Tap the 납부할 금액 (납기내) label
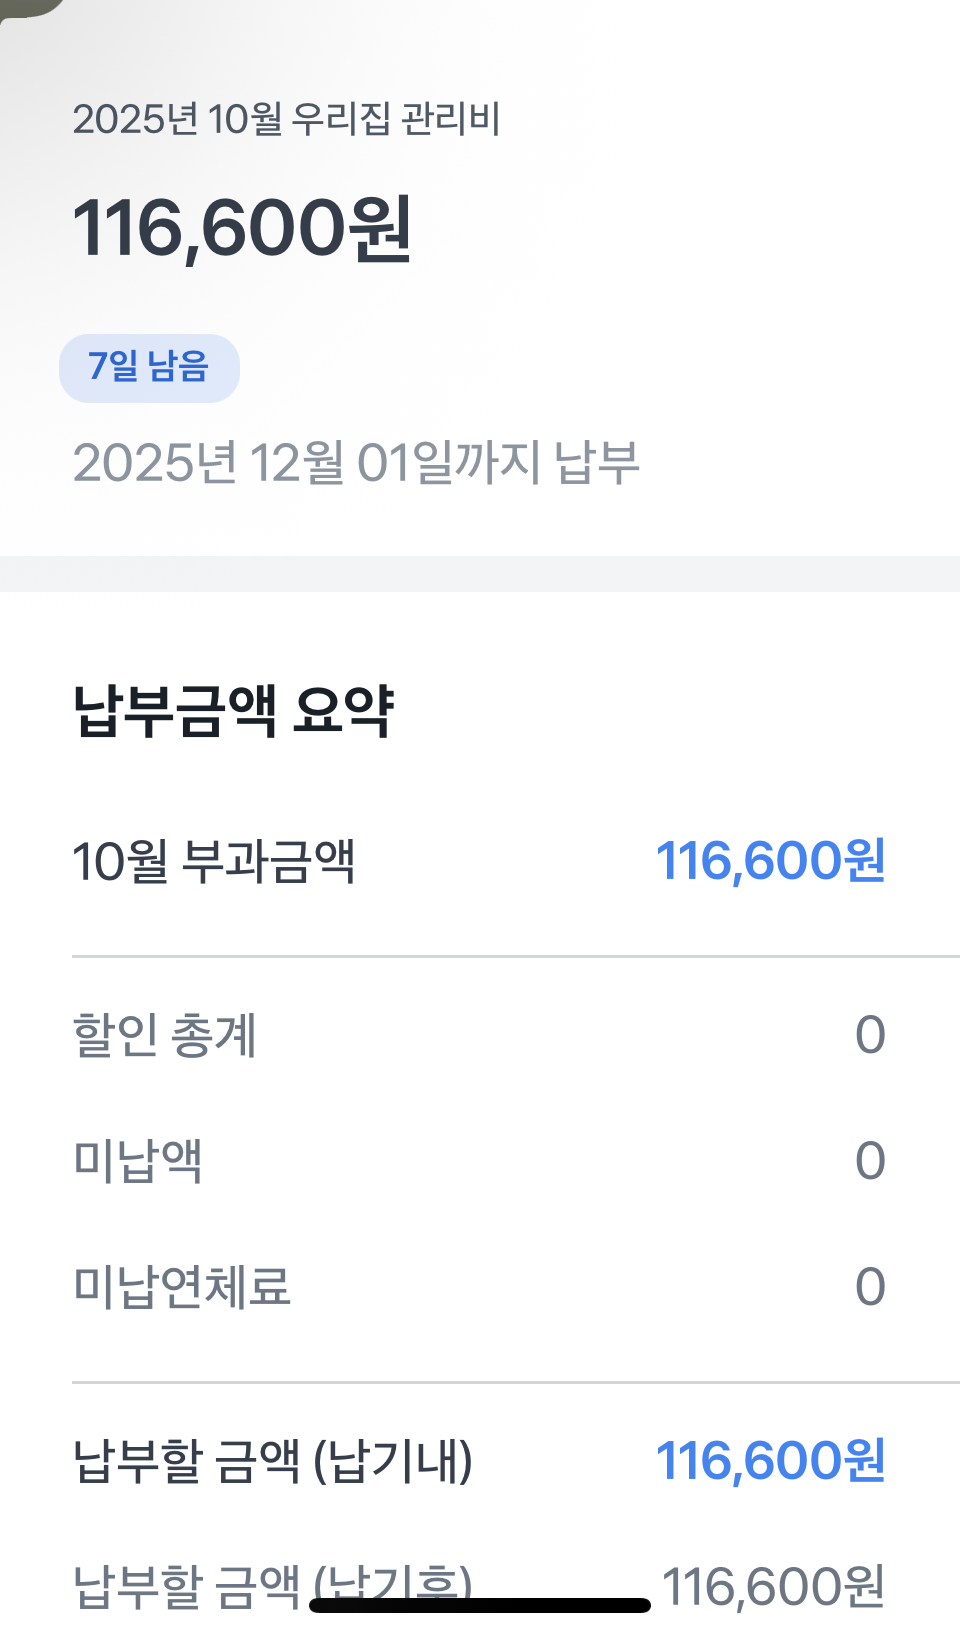The width and height of the screenshot is (960, 1637). tap(273, 1461)
